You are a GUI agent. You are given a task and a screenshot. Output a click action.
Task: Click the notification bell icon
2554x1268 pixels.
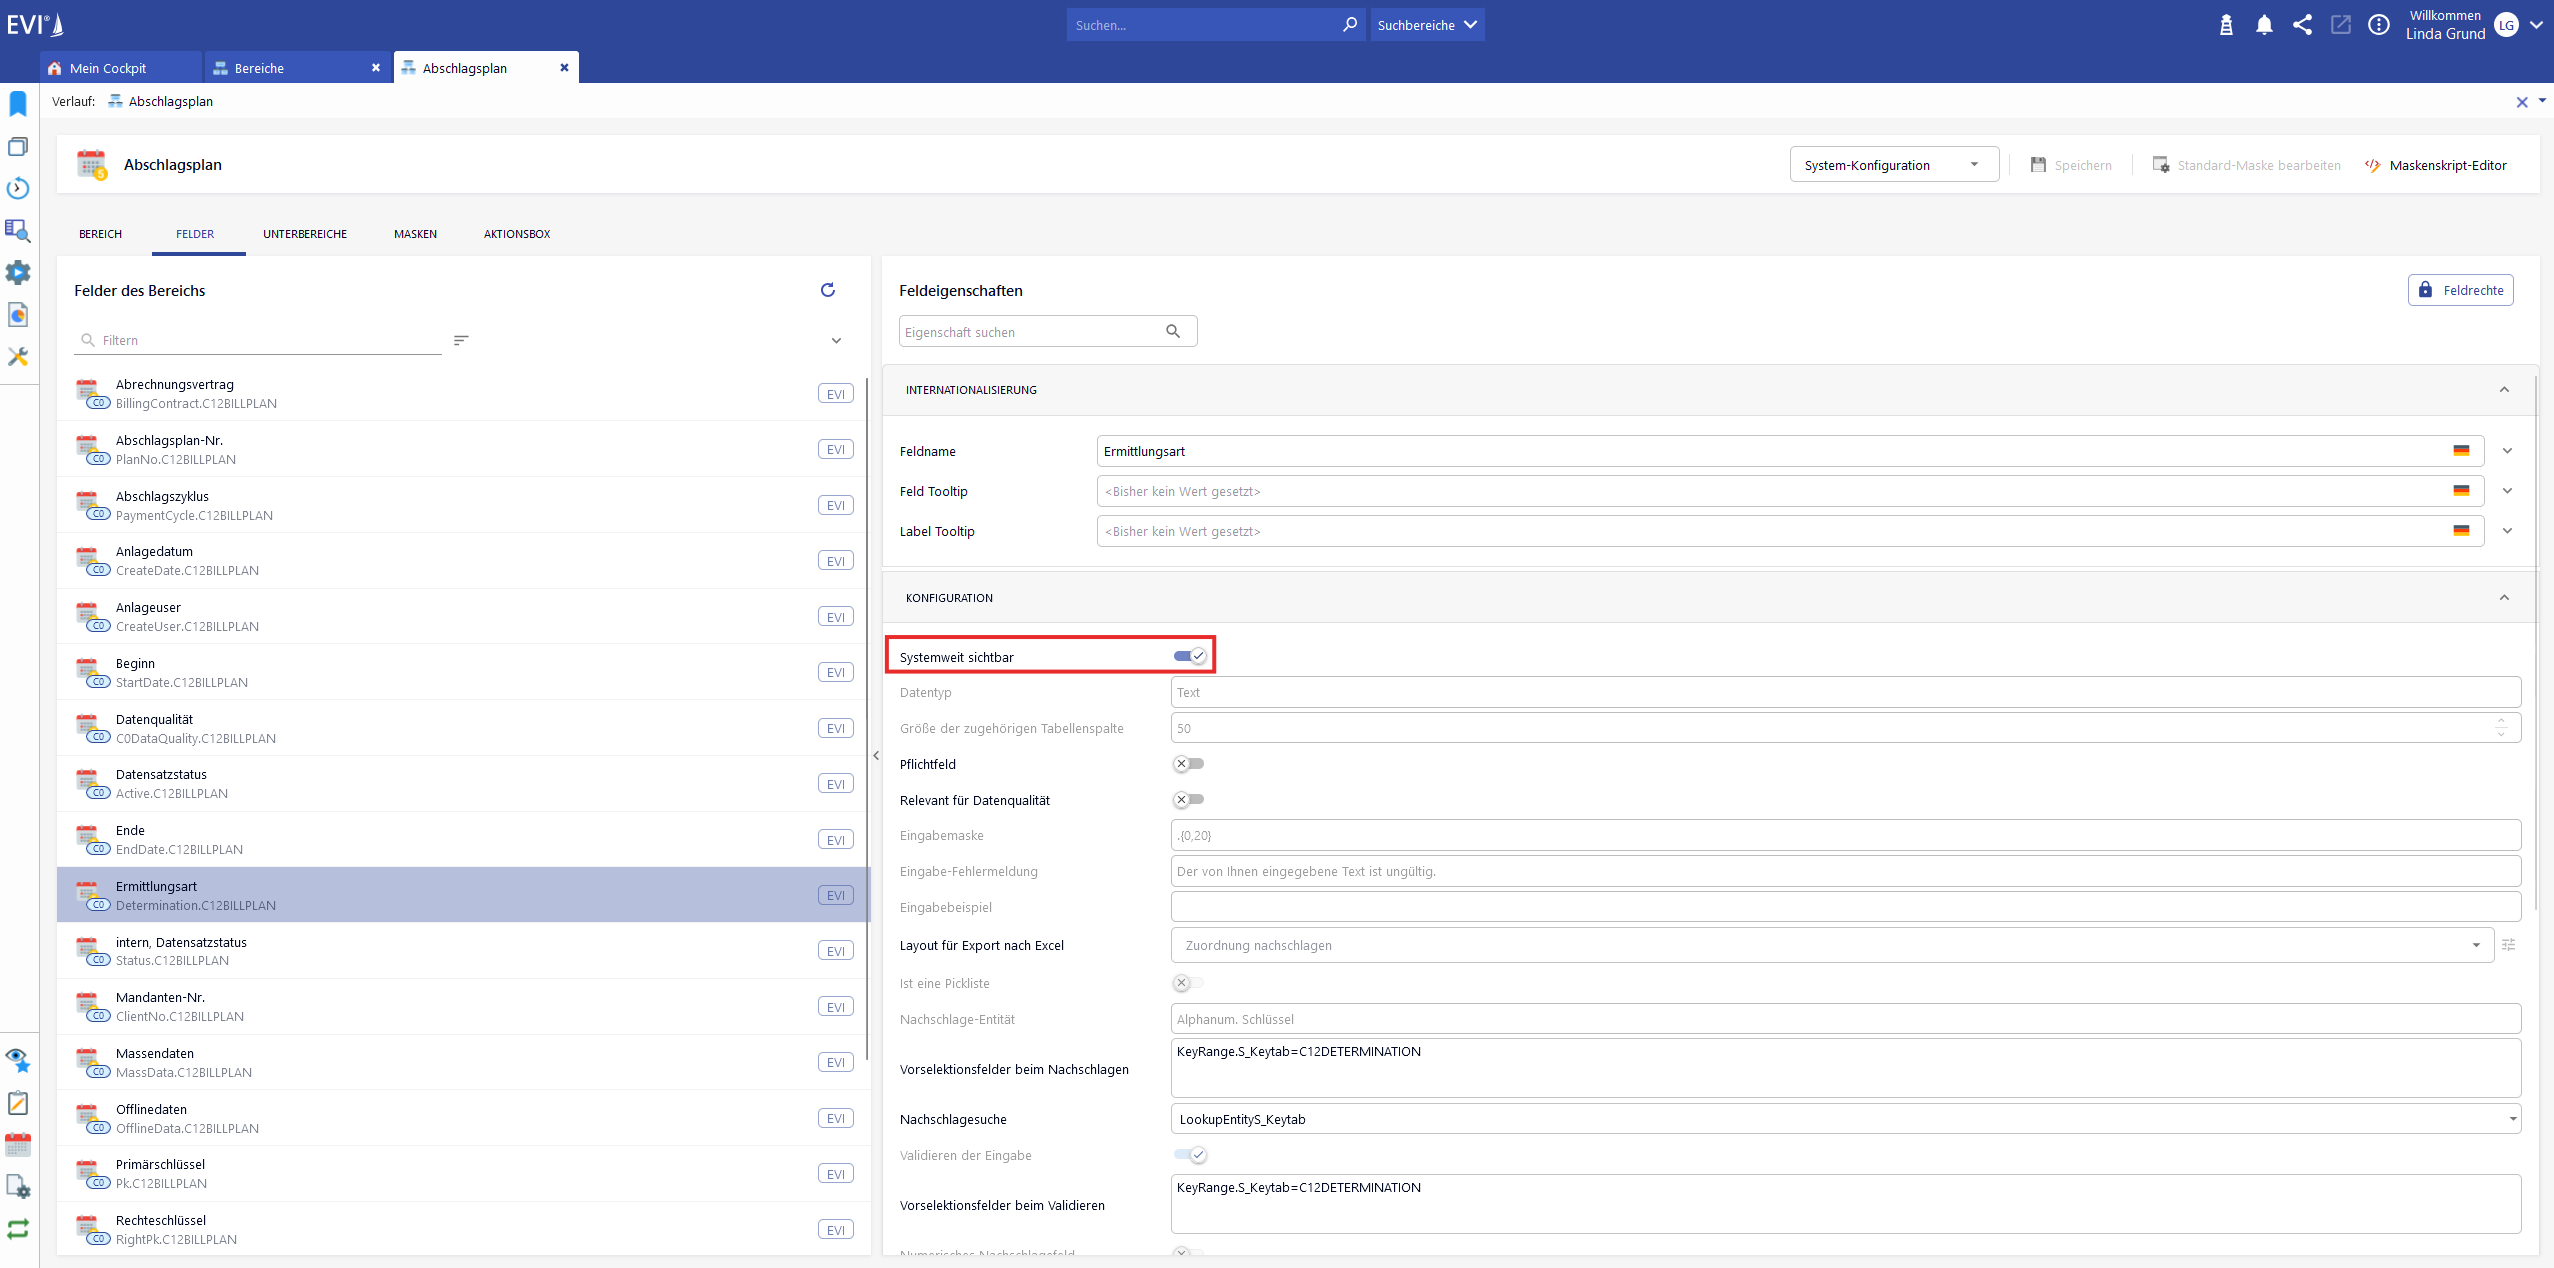click(x=2264, y=25)
